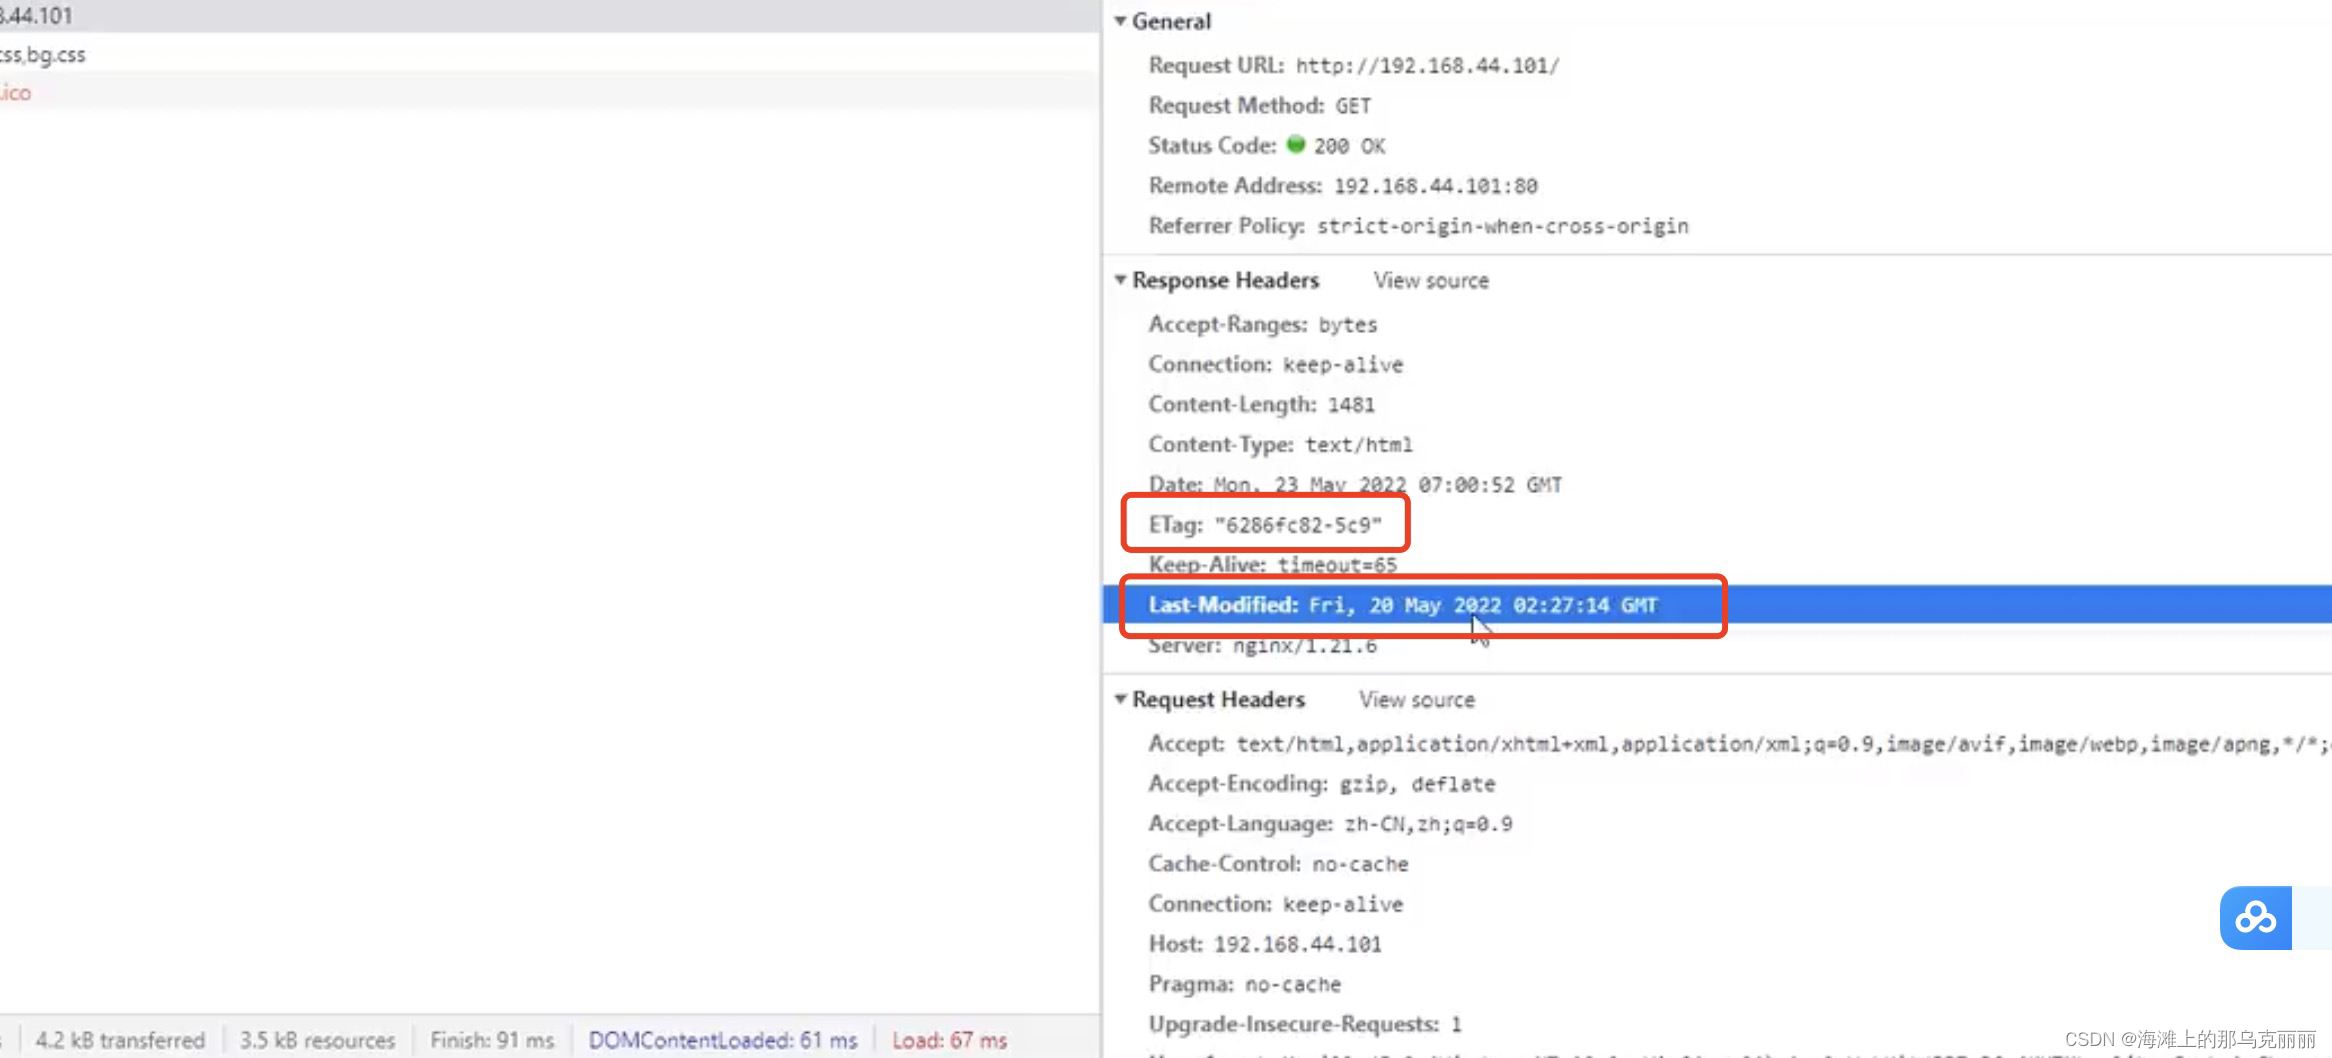Click the green status code indicator
Viewport: 2332px width, 1058px height.
(1296, 145)
